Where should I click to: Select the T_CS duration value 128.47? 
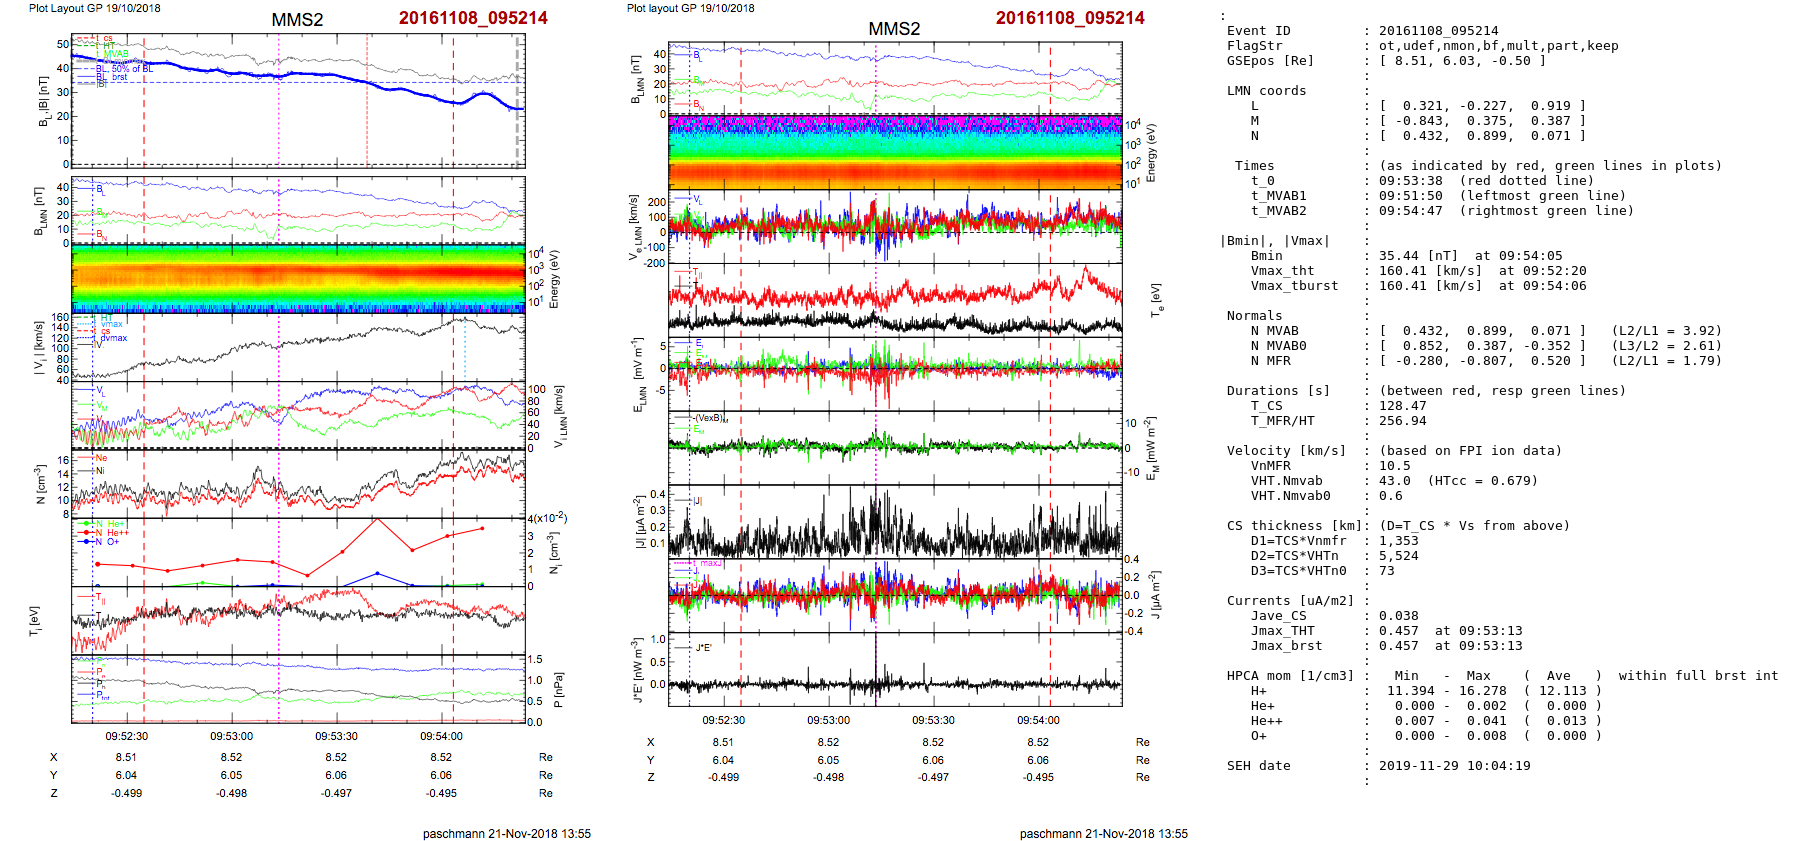tap(1403, 406)
